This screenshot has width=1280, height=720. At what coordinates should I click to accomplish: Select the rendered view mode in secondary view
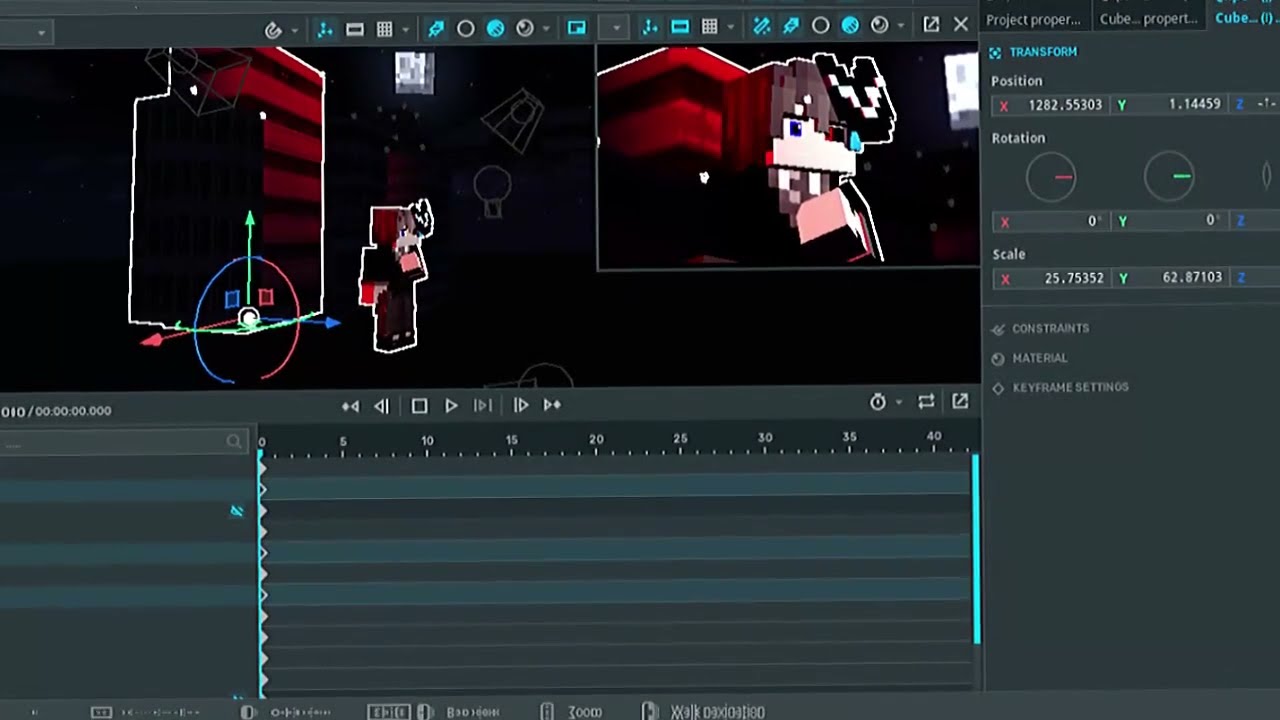[879, 25]
